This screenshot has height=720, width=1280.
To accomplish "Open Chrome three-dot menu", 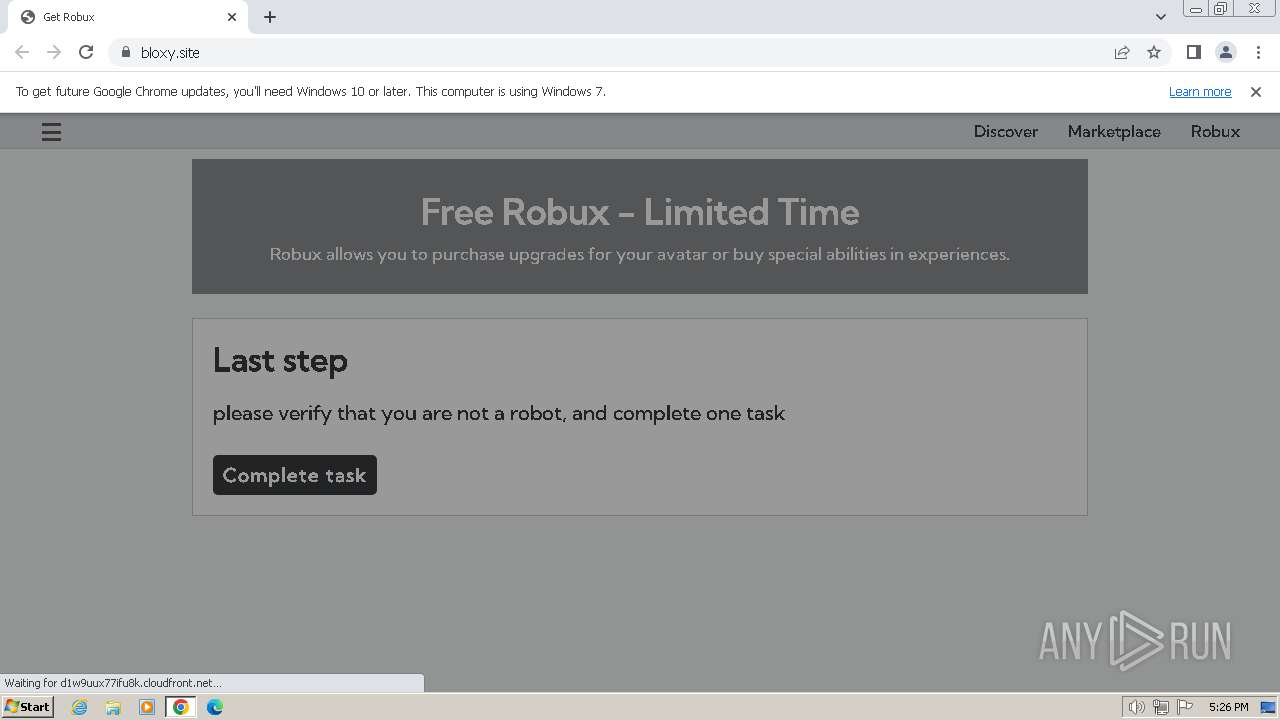I will 1258,52.
